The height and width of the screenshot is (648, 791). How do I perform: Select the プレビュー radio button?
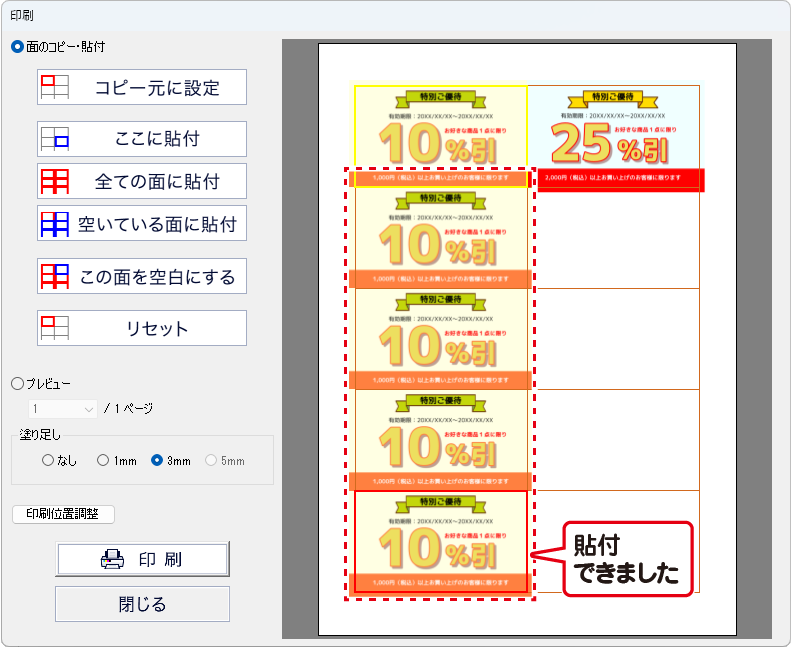pyautogui.click(x=17, y=383)
